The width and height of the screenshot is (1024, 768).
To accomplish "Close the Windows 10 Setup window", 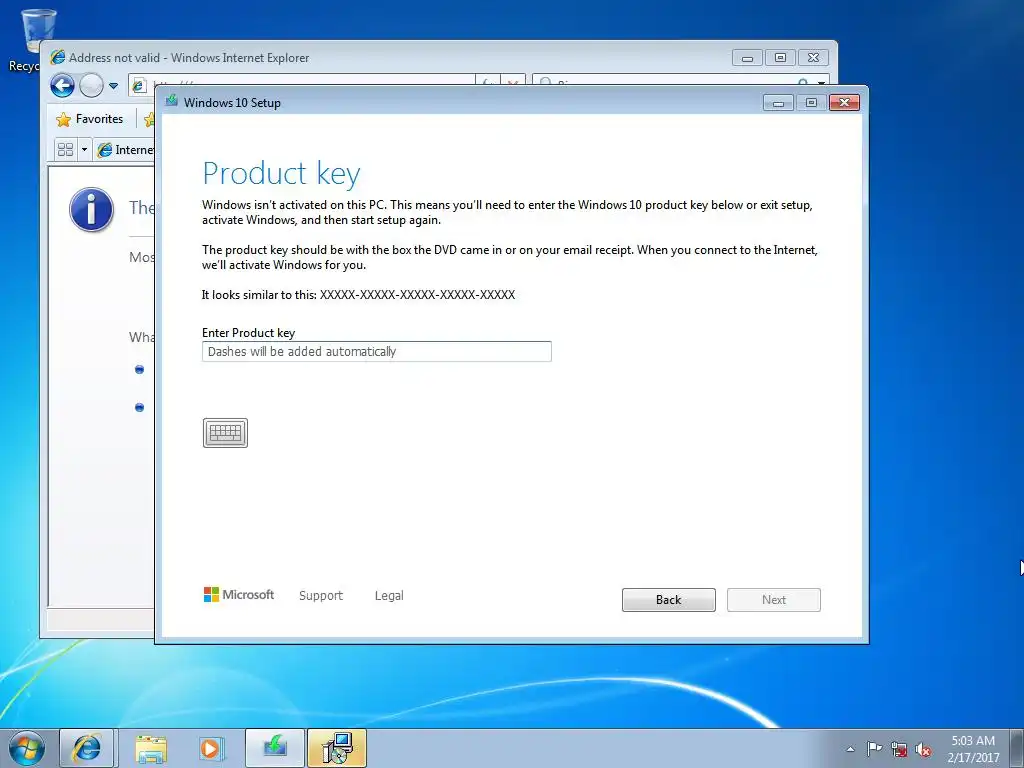I will [x=844, y=103].
